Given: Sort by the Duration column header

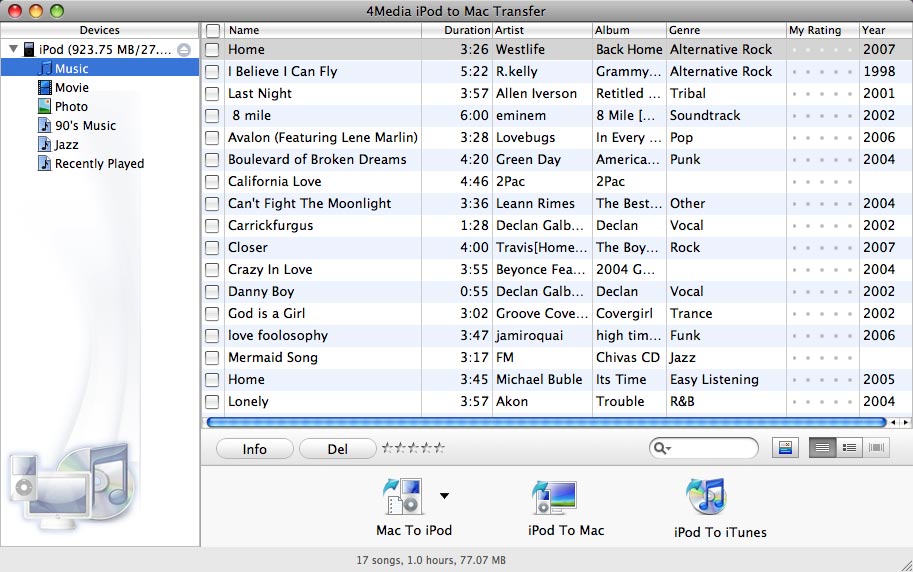Looking at the screenshot, I should 457,30.
